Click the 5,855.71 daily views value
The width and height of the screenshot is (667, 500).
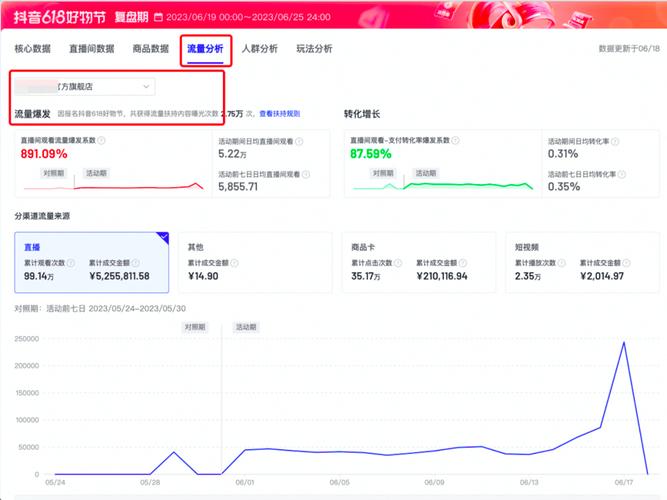pyautogui.click(x=238, y=187)
